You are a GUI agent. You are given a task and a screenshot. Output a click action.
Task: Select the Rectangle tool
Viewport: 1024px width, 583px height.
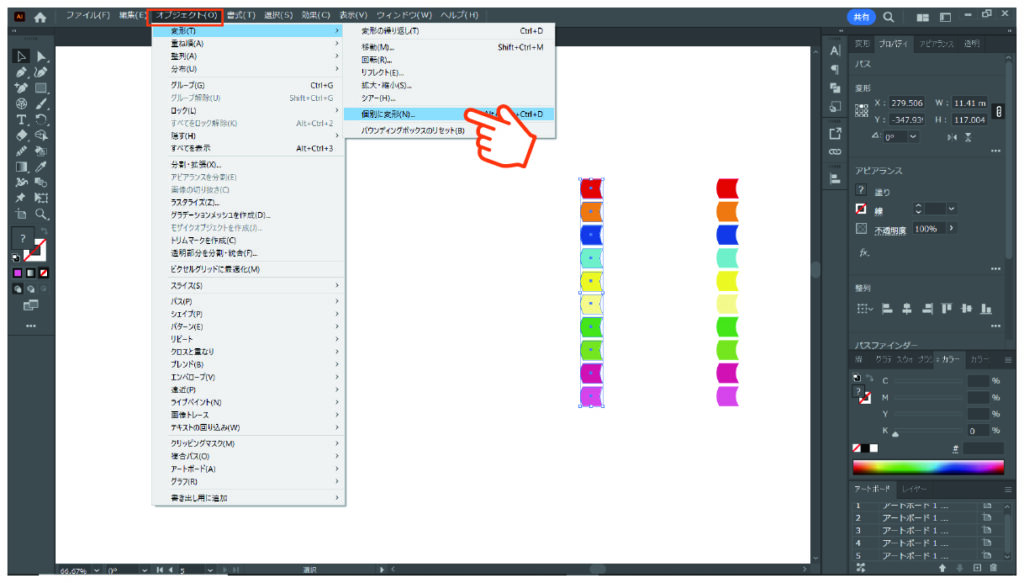tap(41, 88)
